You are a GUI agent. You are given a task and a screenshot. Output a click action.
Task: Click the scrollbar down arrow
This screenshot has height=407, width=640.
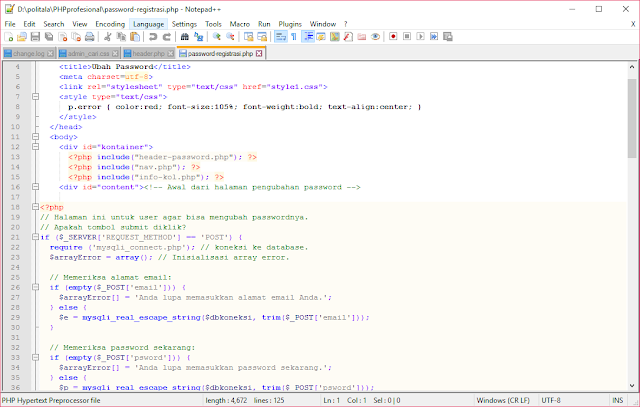click(x=632, y=385)
